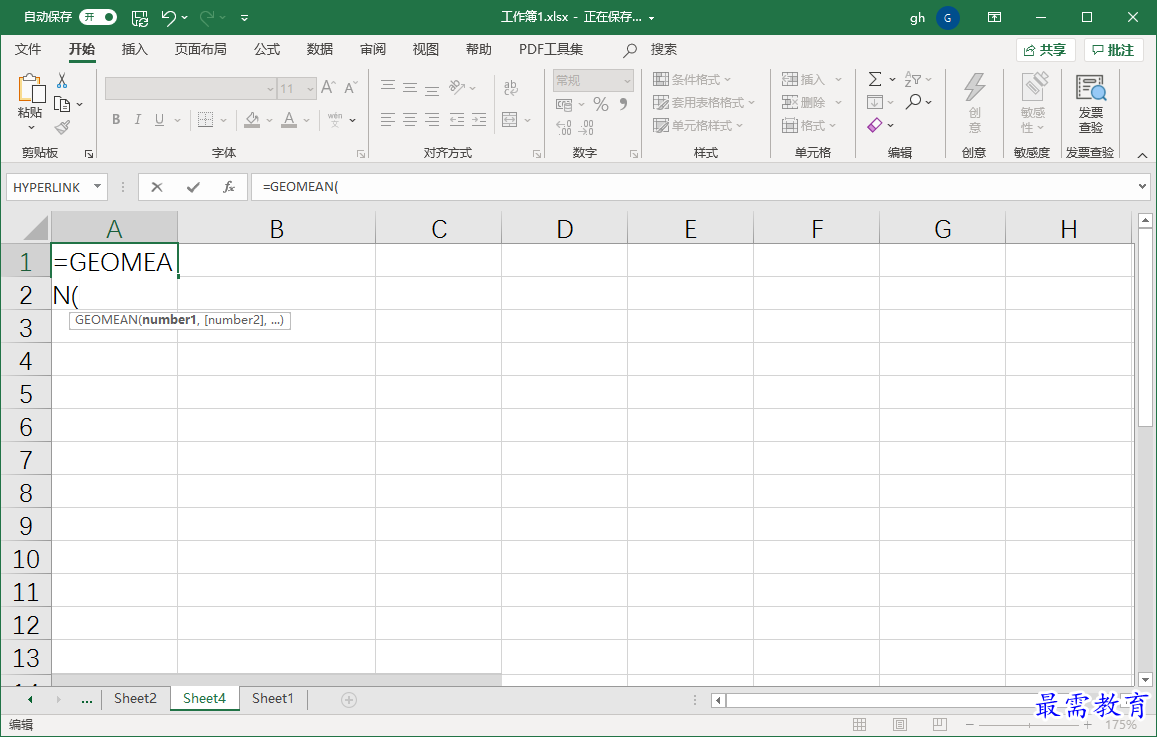Click the account avatar G
This screenshot has width=1157, height=737.
point(947,18)
